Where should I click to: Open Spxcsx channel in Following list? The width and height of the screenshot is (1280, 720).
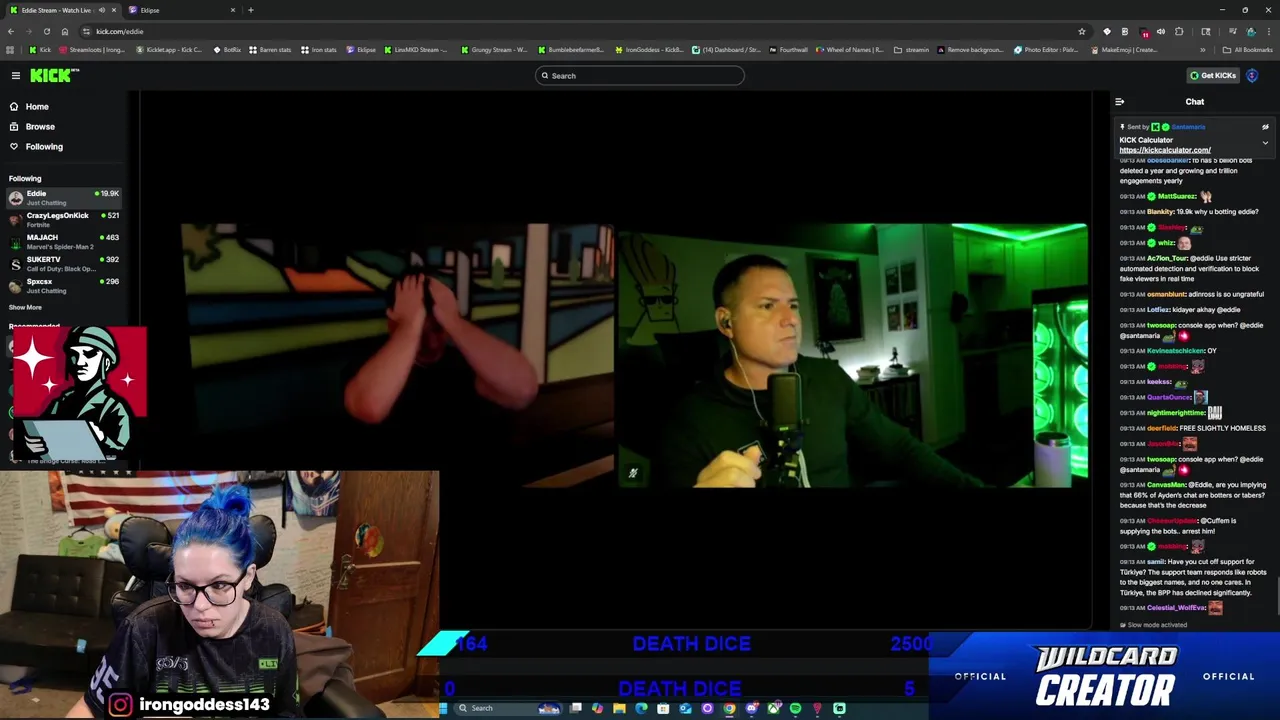(64, 286)
